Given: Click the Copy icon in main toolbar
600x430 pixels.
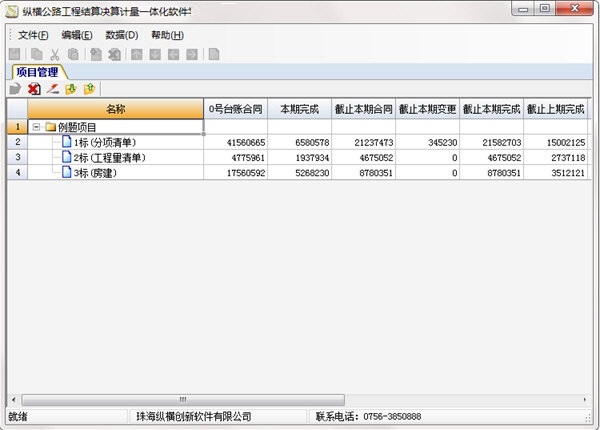Looking at the screenshot, I should pos(37,54).
